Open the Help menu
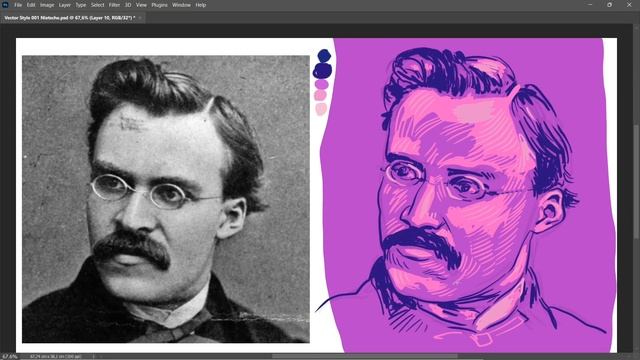640x360 pixels. point(200,5)
